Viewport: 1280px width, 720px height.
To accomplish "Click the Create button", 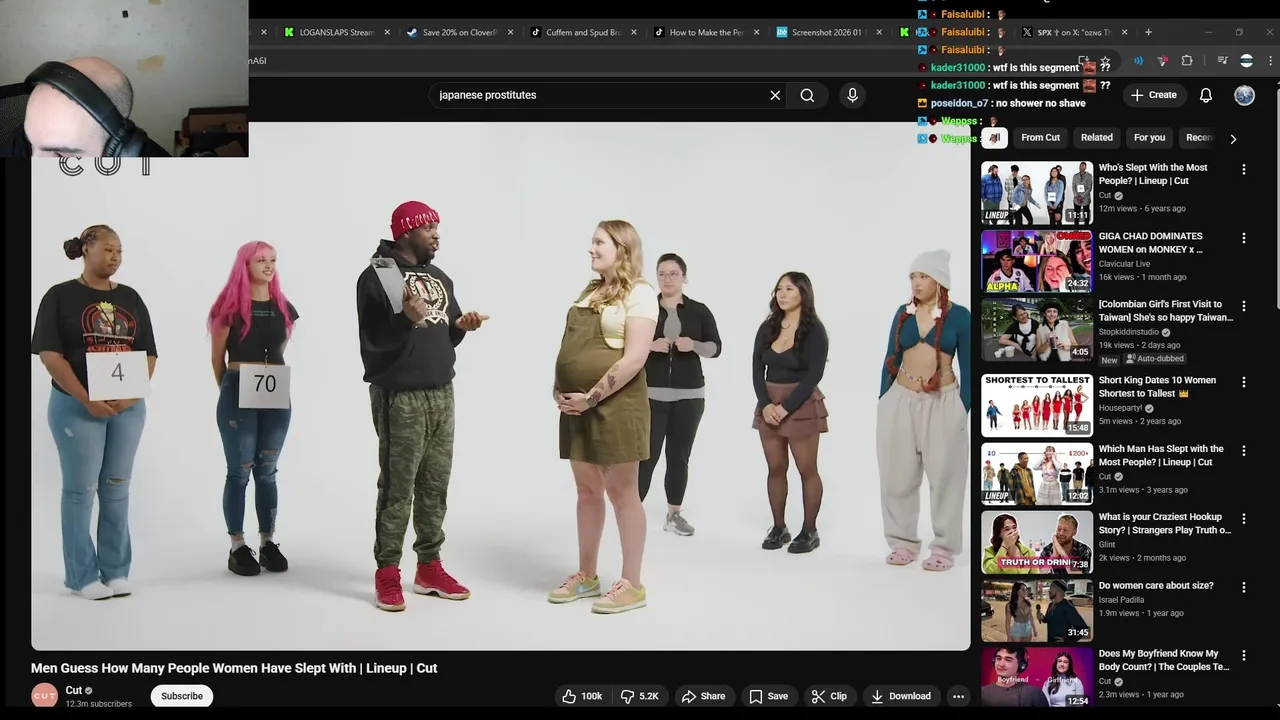I will pos(1153,95).
